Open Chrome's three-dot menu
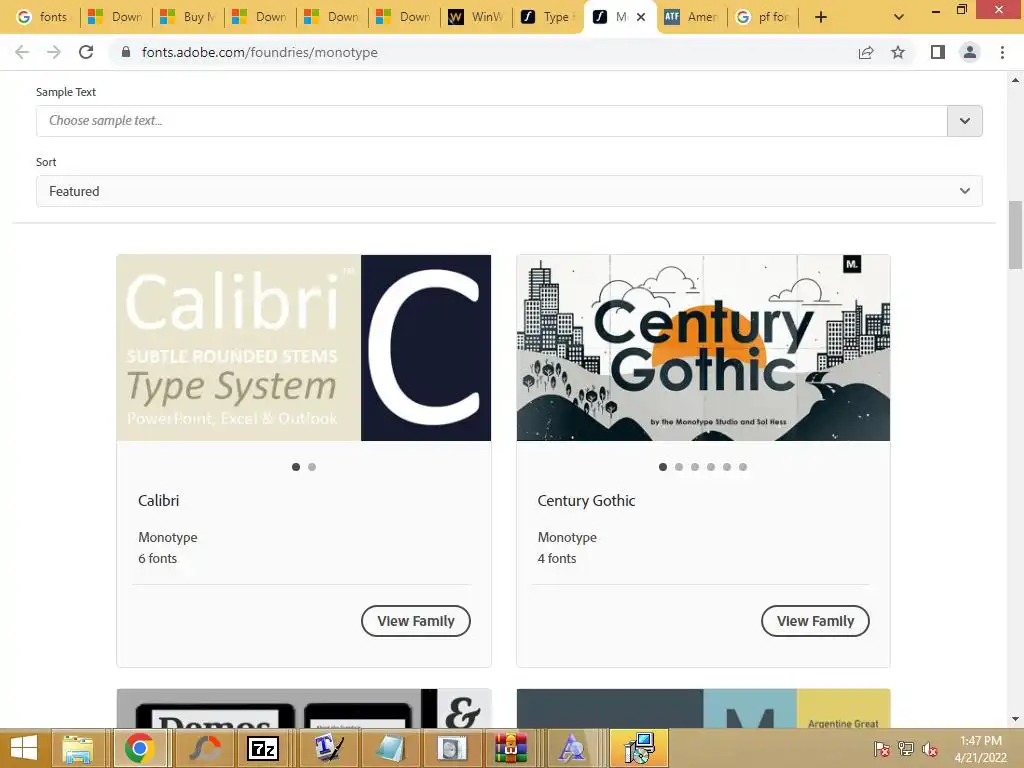 1002,52
